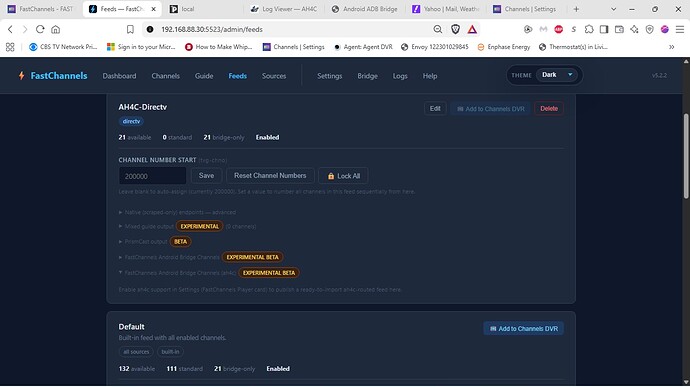Open the Bridge nav item
The width and height of the screenshot is (690, 387).
tap(367, 76)
